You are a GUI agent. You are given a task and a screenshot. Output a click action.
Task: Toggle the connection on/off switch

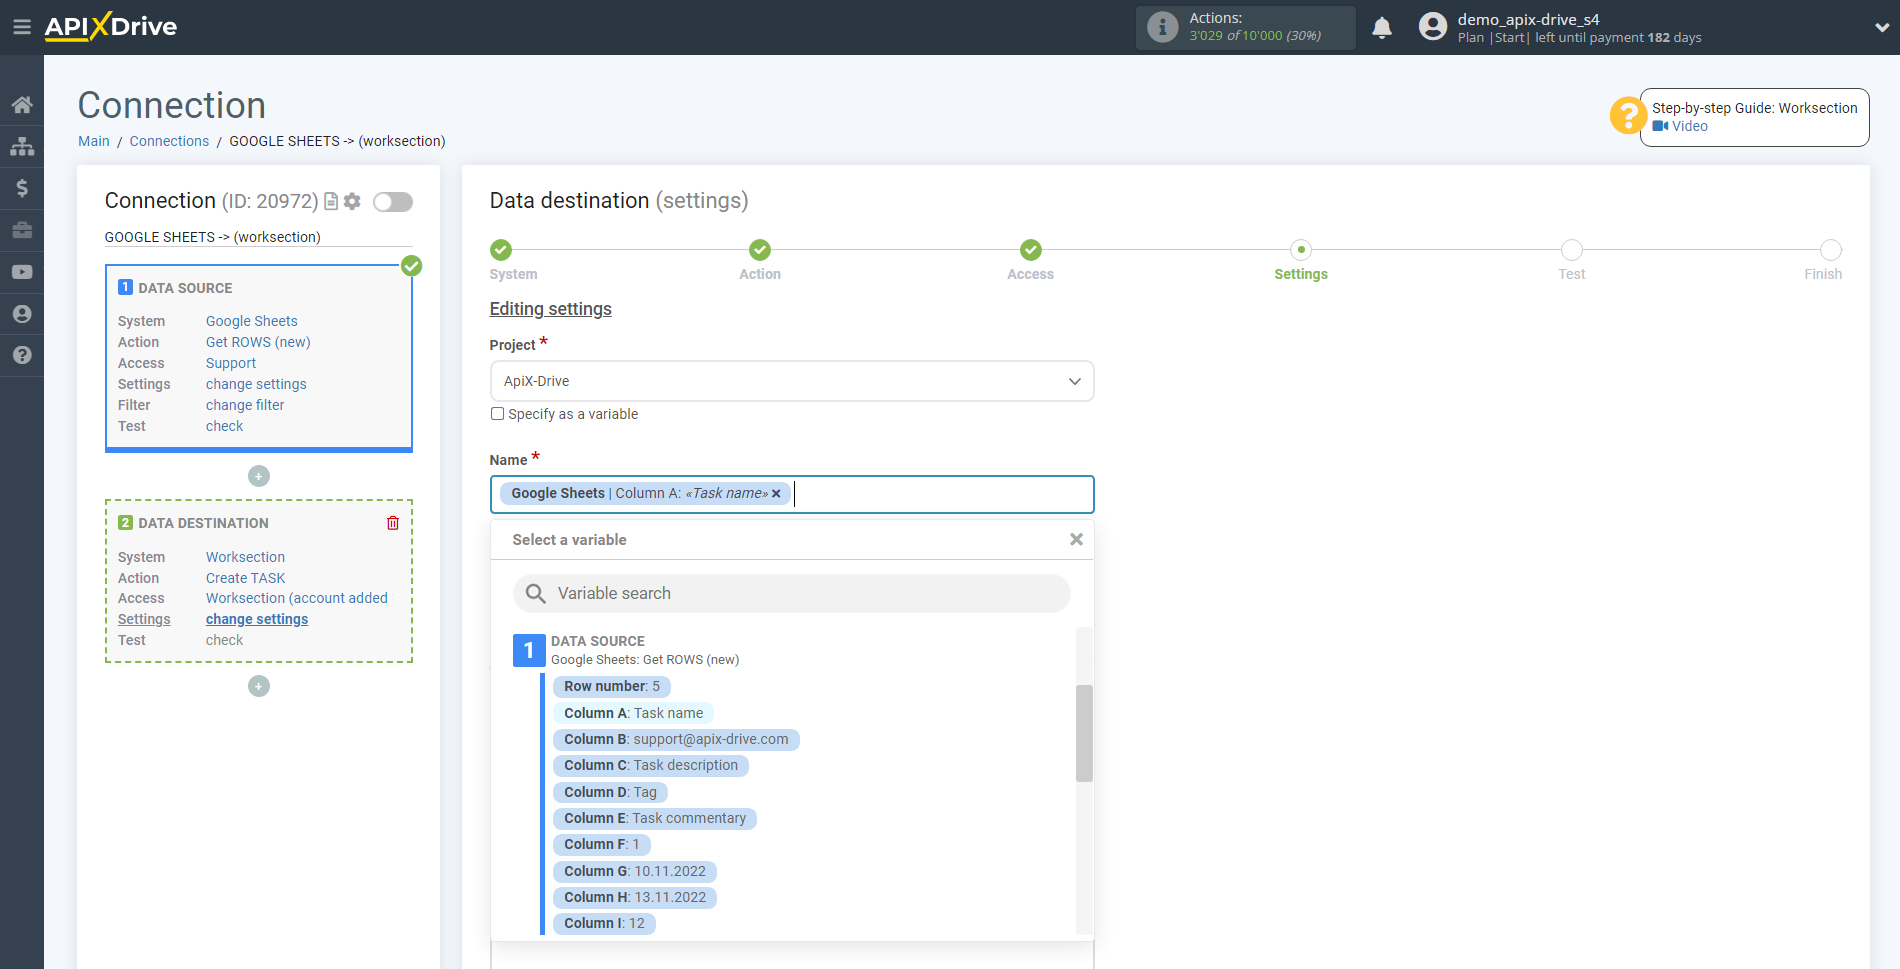point(393,202)
